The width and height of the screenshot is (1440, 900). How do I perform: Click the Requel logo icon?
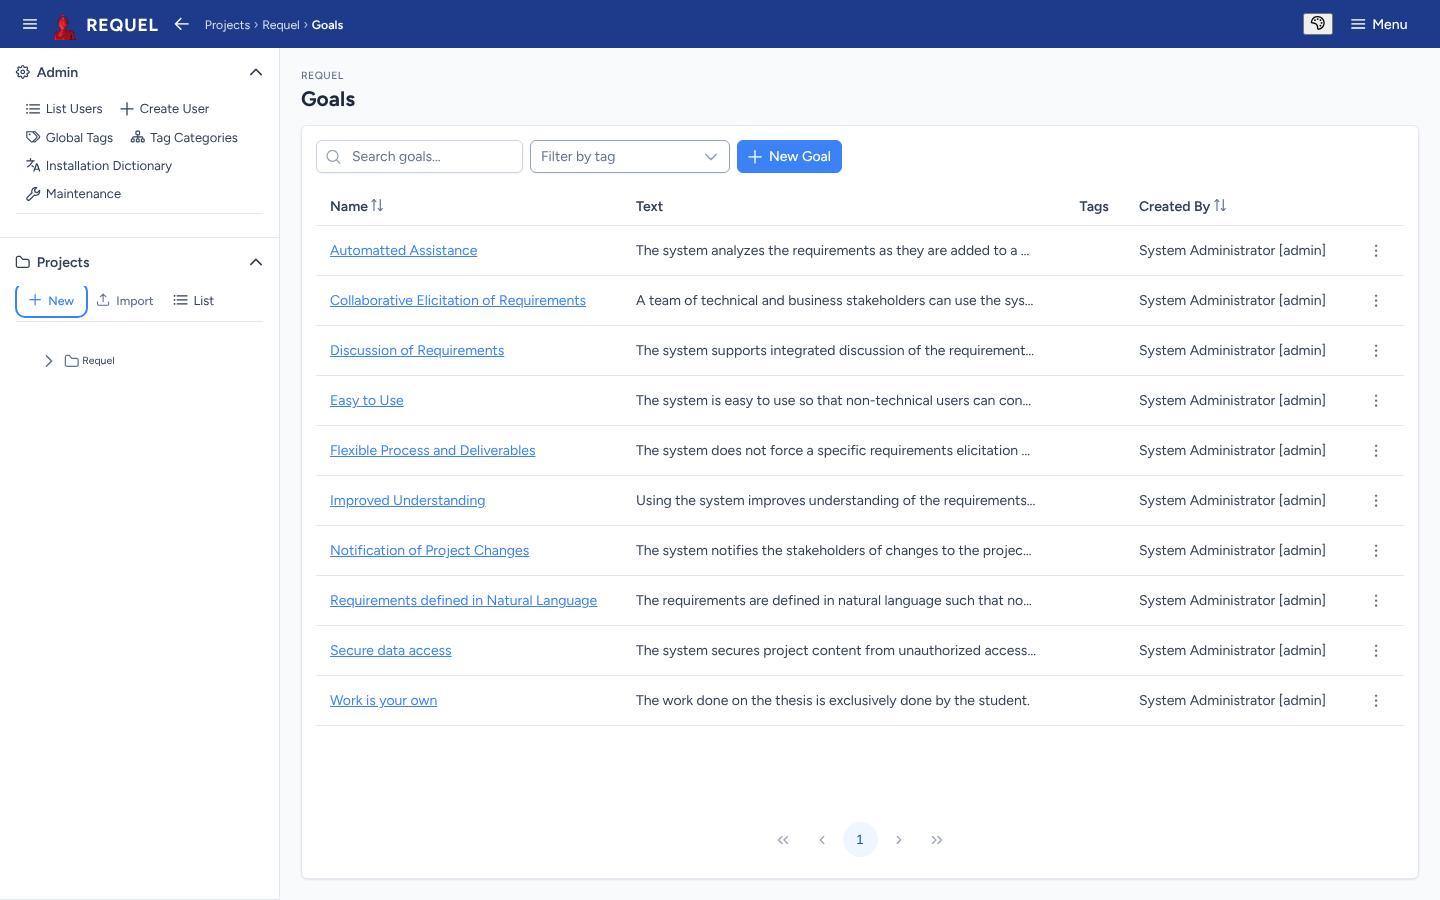pyautogui.click(x=65, y=25)
